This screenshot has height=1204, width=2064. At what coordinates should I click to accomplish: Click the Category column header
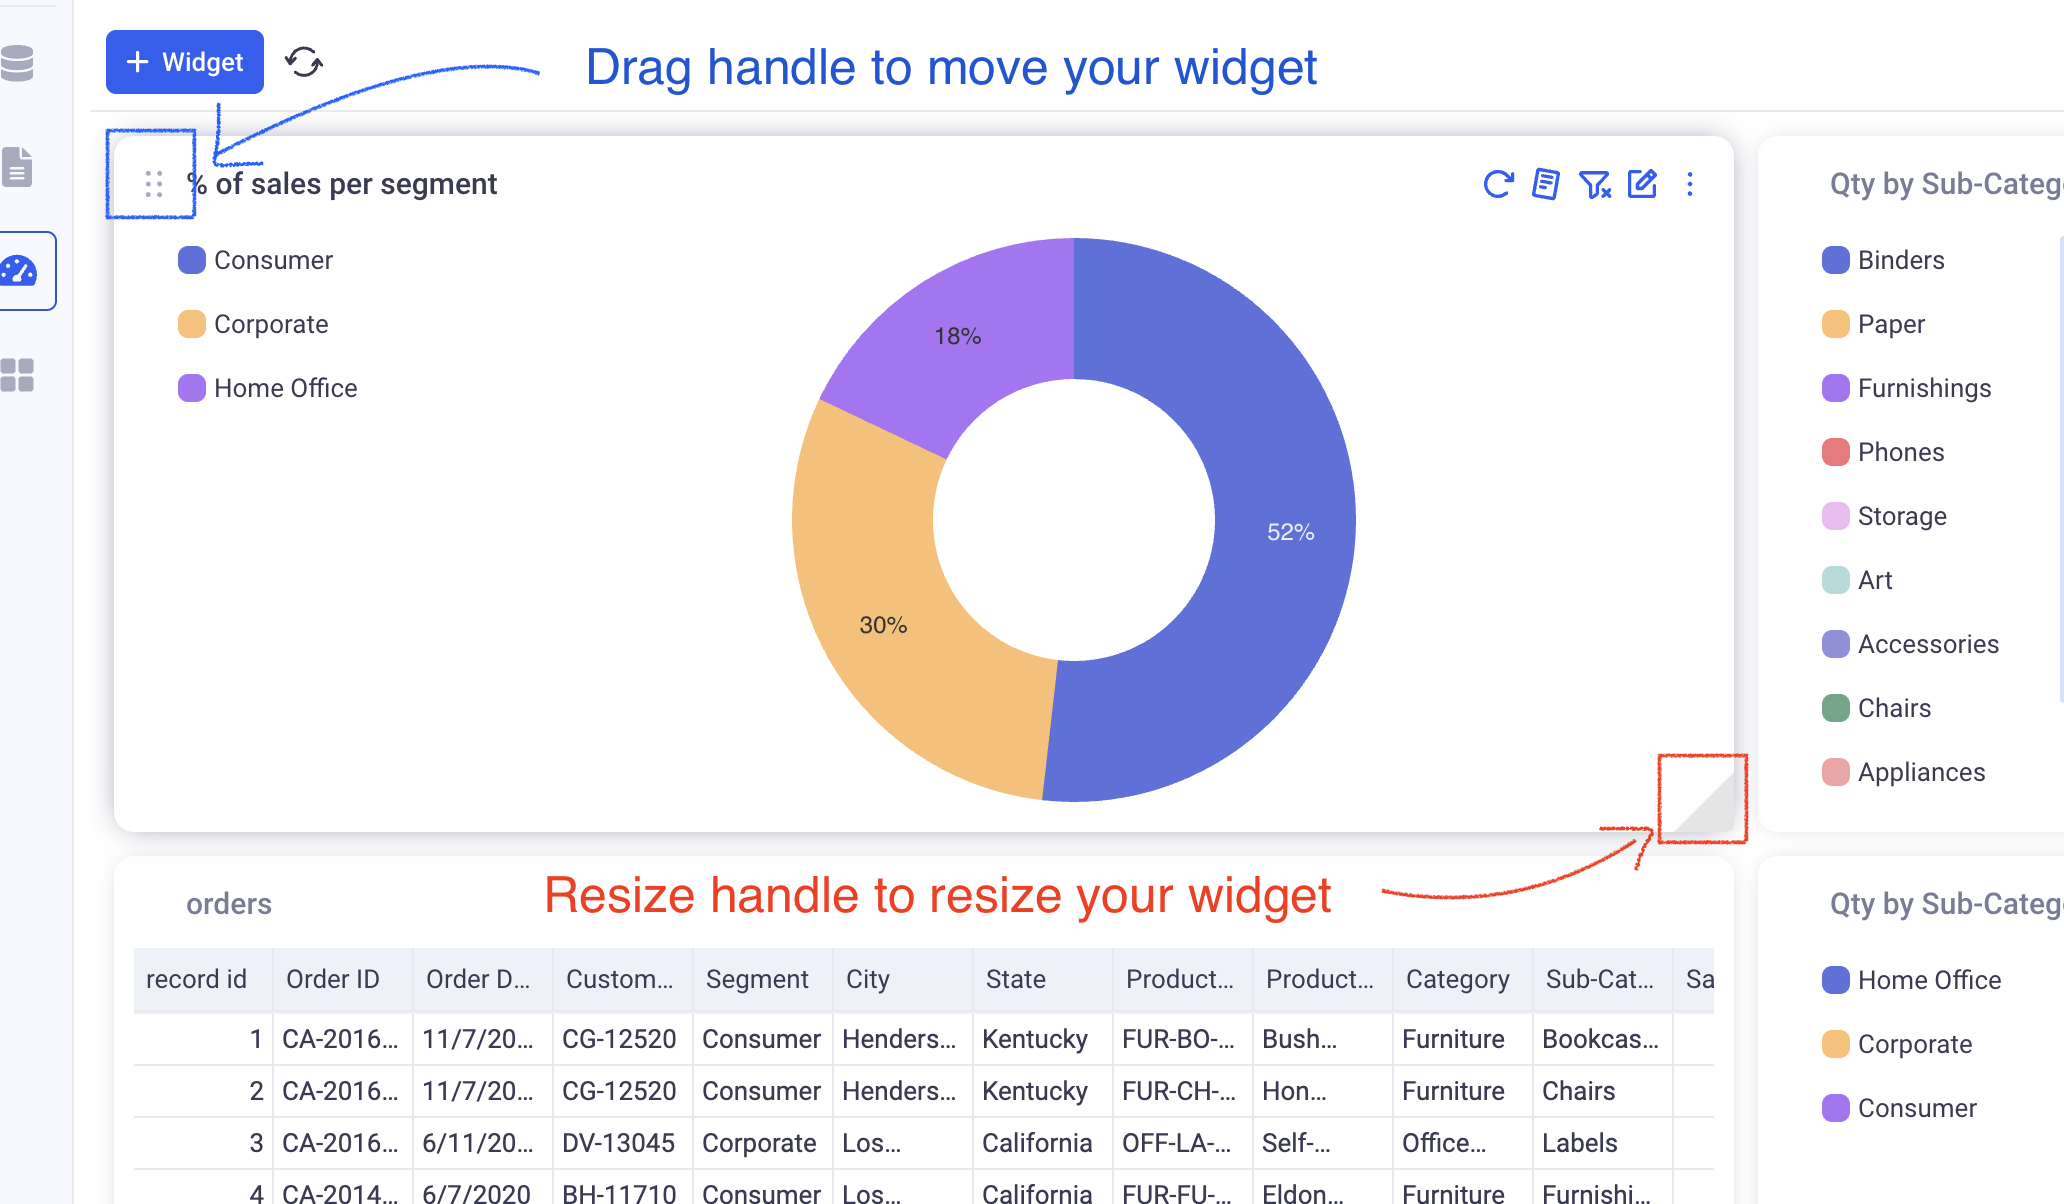(x=1457, y=979)
